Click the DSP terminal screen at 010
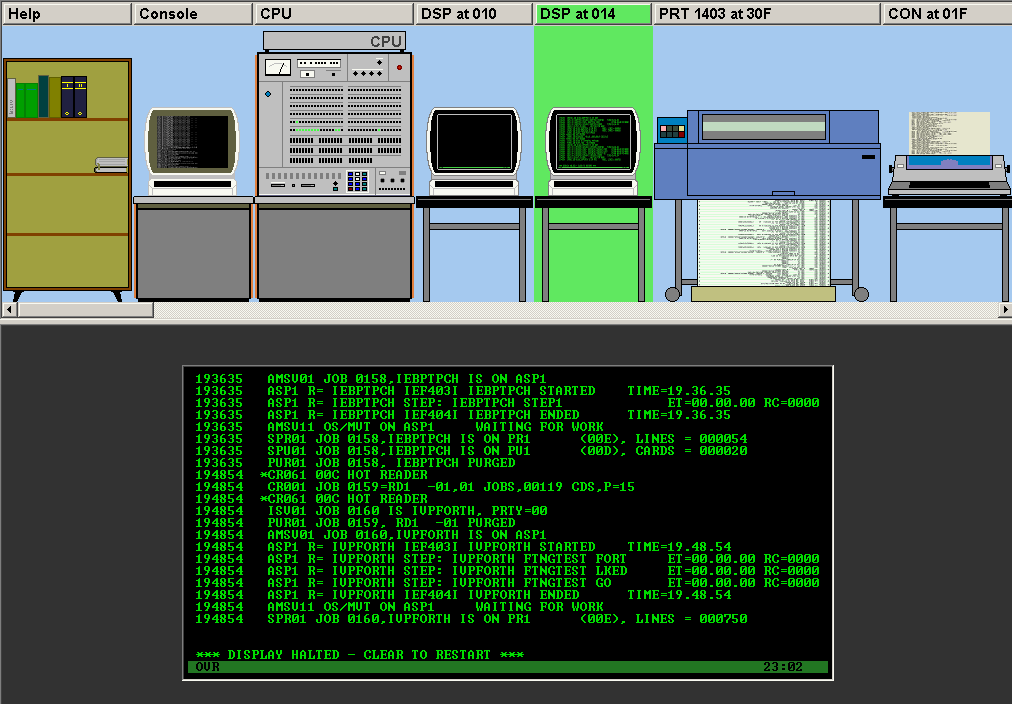This screenshot has width=1012, height=704. [x=472, y=140]
